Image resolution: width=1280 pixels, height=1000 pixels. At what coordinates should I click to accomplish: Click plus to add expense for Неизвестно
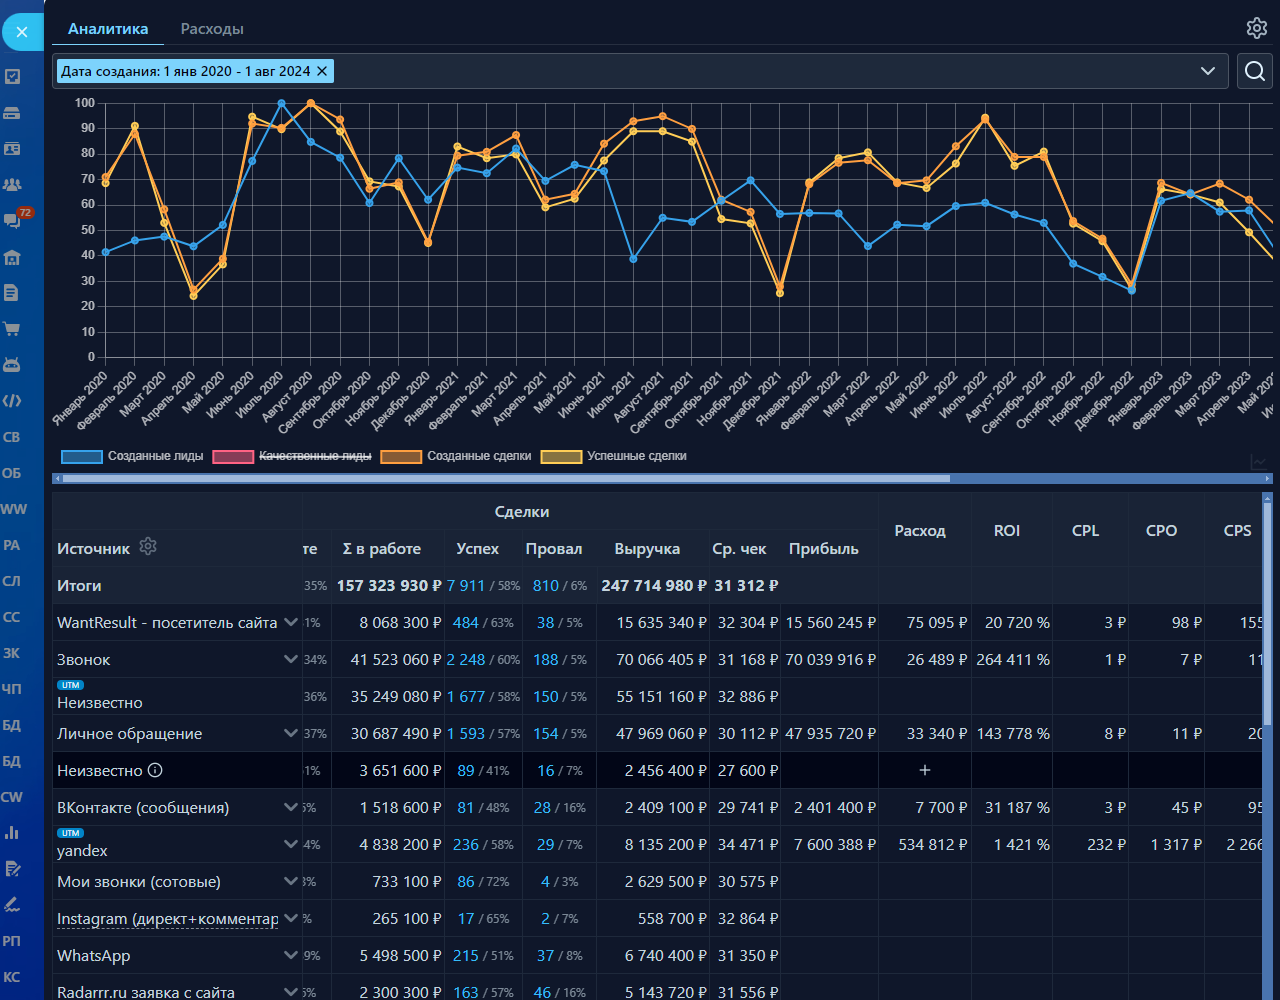[x=924, y=770]
